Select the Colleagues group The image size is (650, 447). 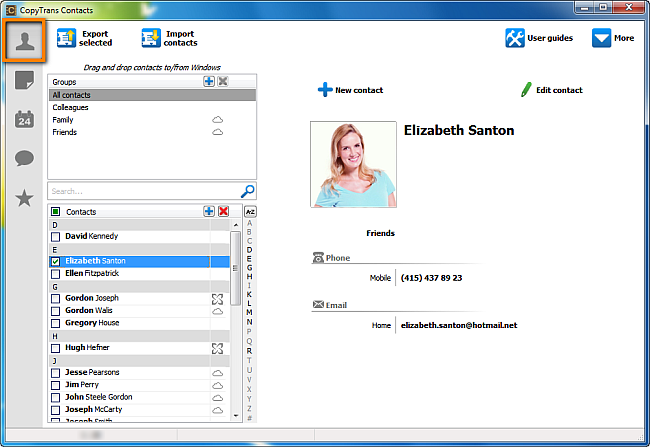[x=152, y=107]
